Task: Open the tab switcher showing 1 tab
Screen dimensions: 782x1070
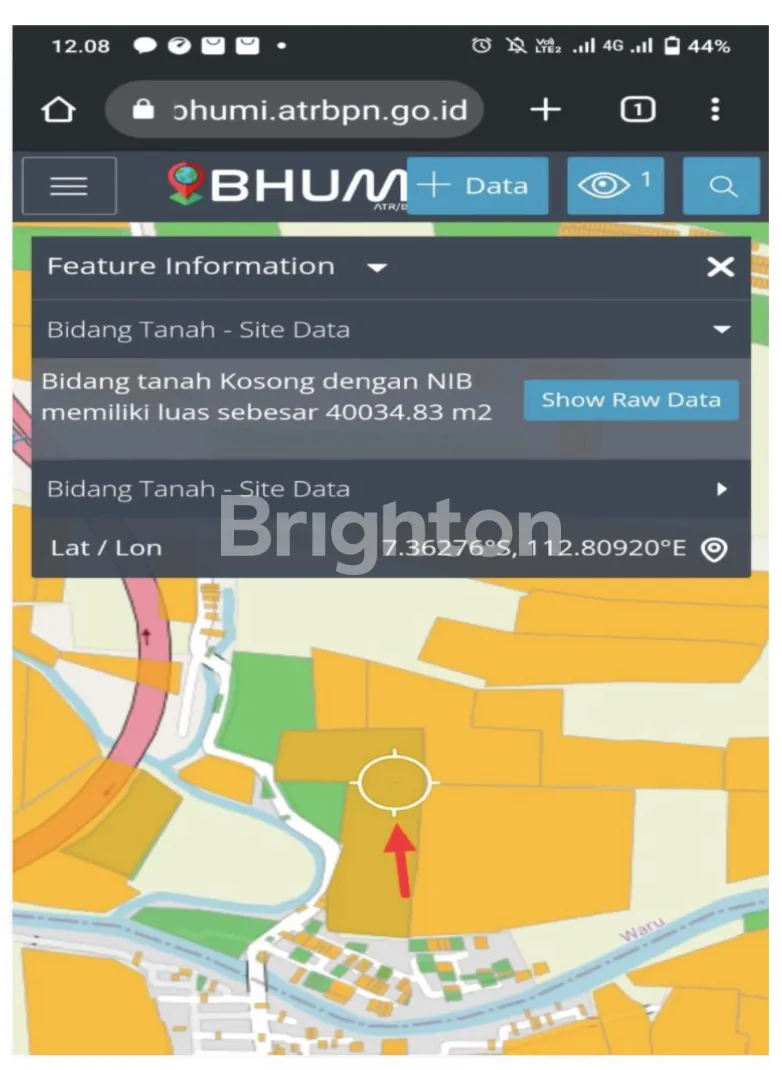Action: pos(637,110)
